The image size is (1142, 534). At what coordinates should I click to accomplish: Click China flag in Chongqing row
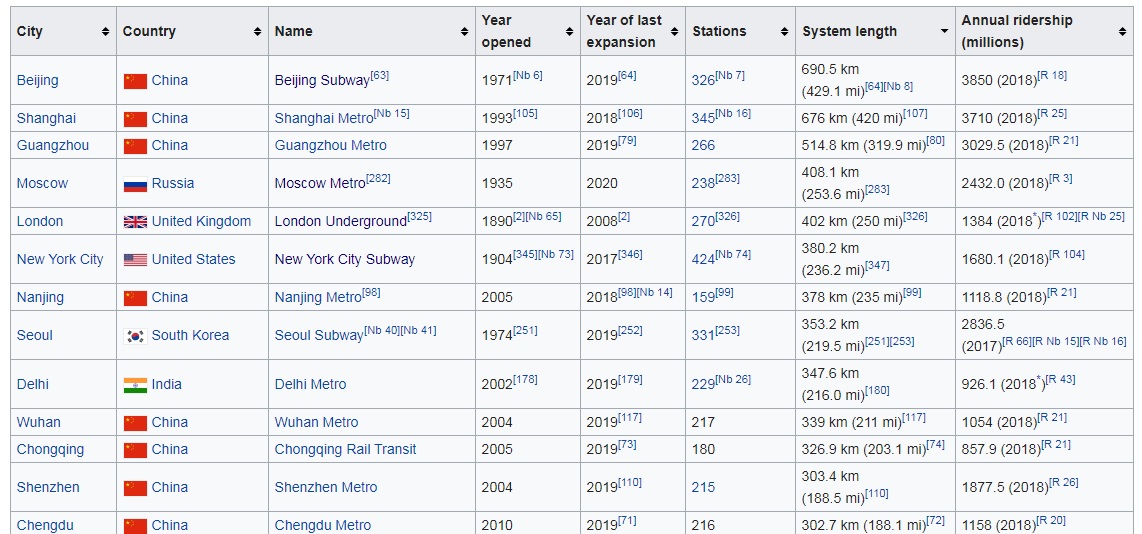coord(135,449)
